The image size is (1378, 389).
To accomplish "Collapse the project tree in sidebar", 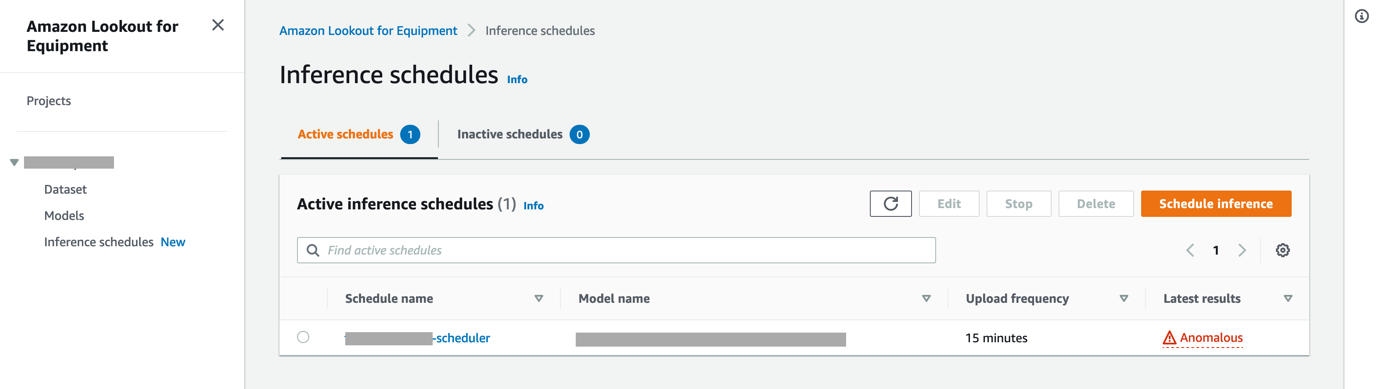I will pyautogui.click(x=14, y=162).
